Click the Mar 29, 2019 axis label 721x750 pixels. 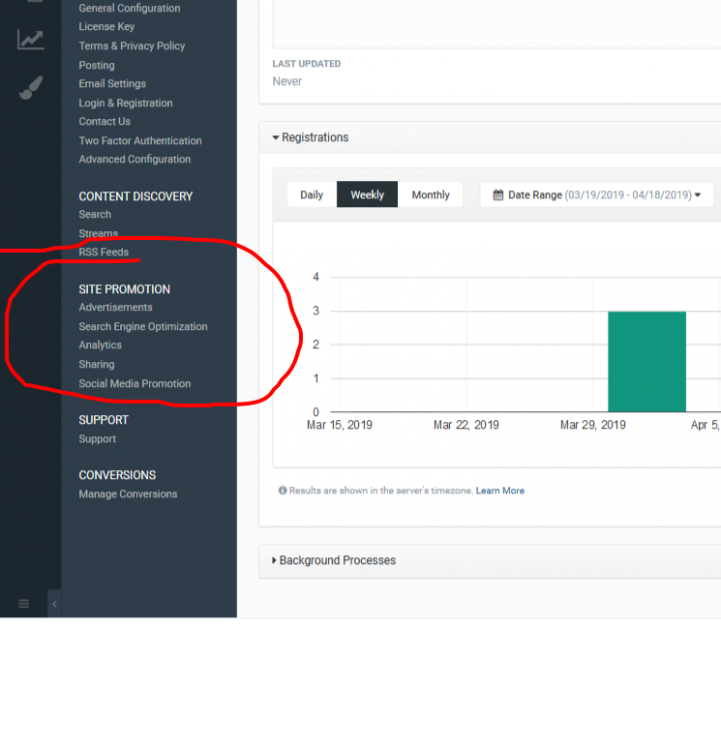(593, 425)
